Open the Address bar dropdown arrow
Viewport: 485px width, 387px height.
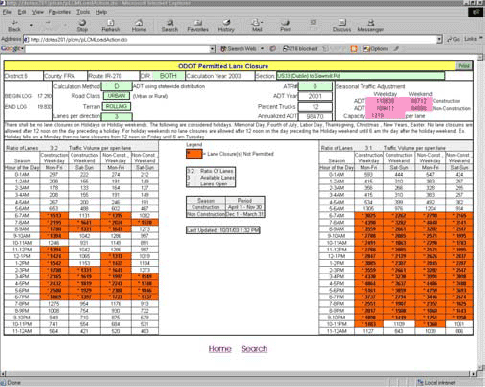[x=439, y=40]
